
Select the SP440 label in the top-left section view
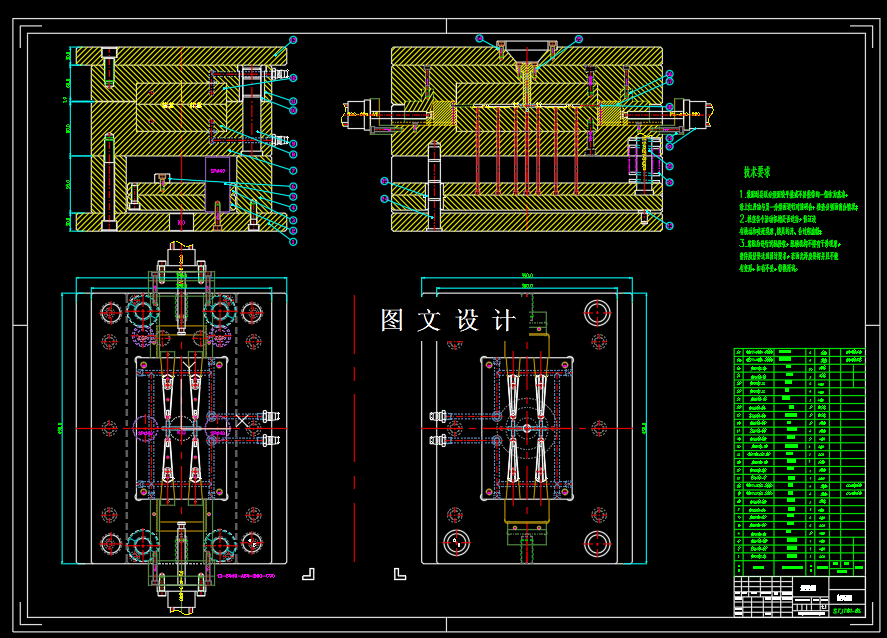click(218, 171)
